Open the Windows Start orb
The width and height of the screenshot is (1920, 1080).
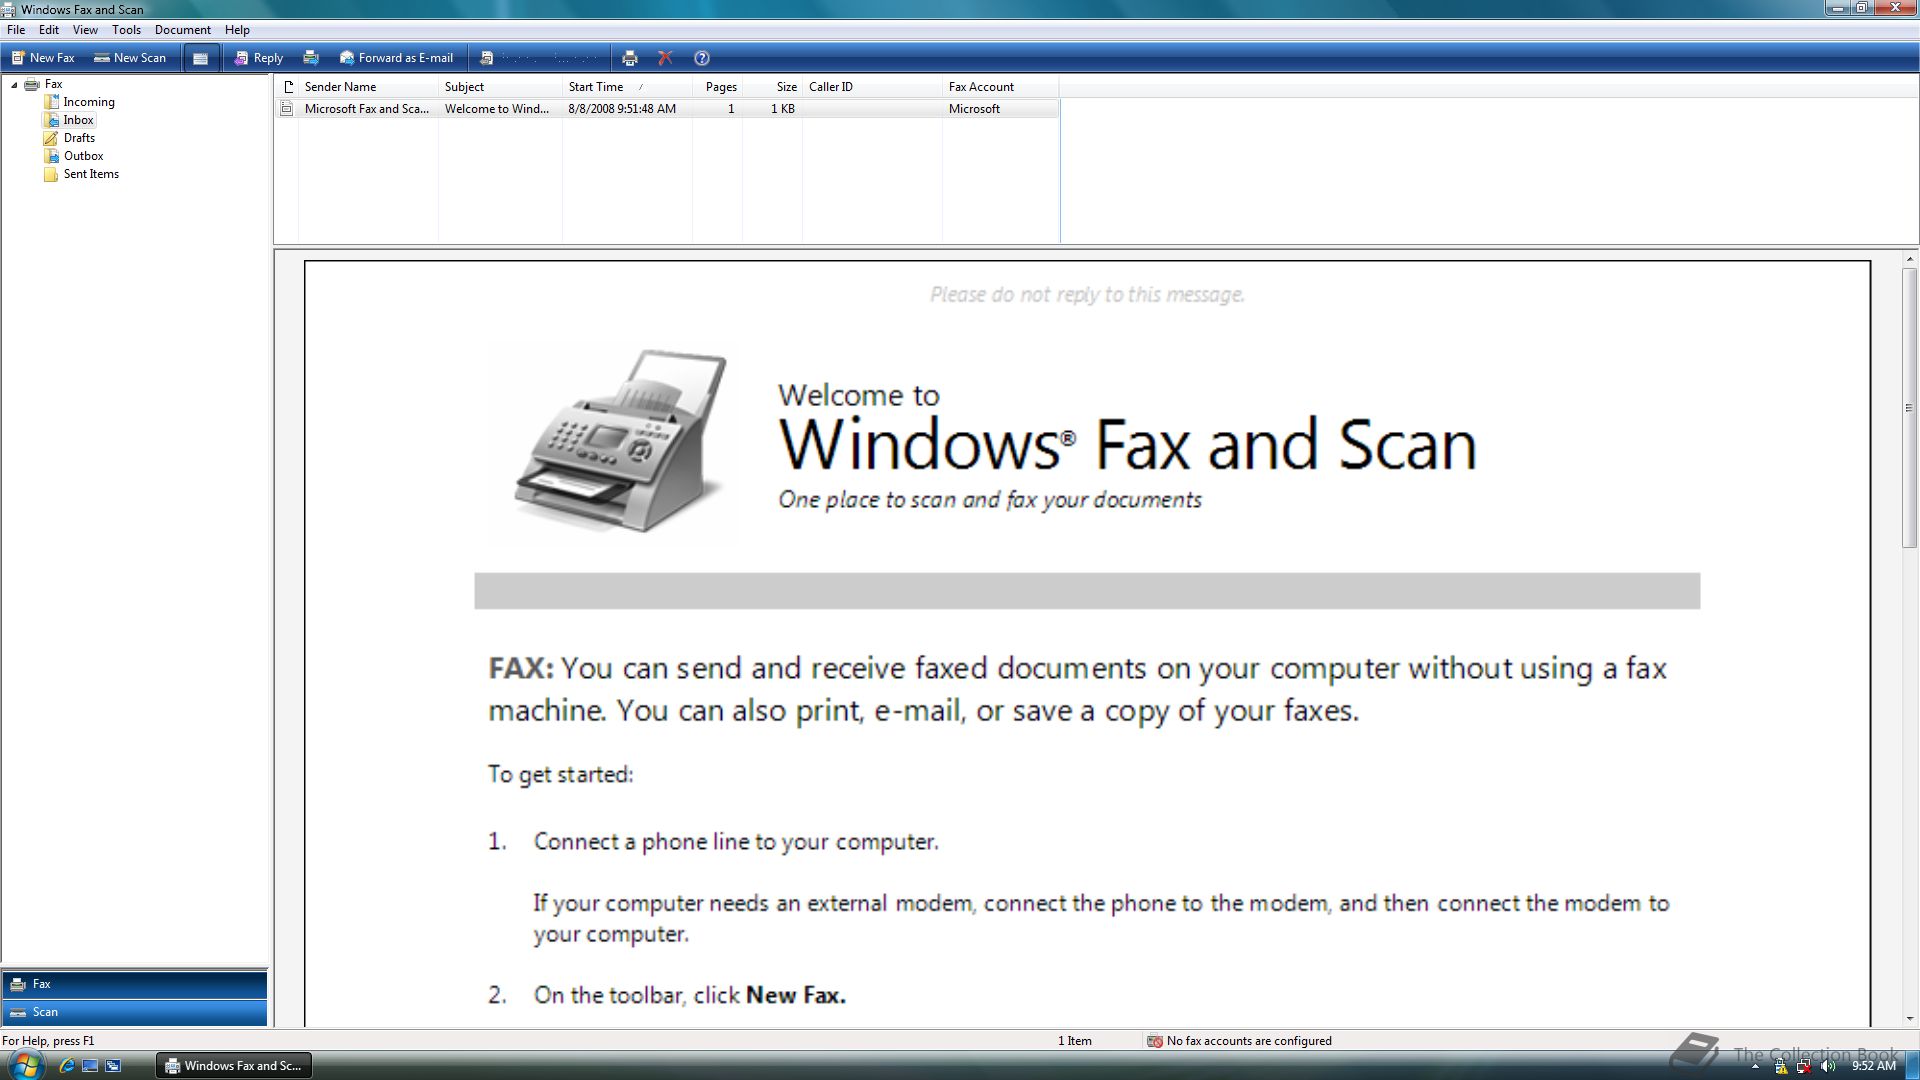25,1065
